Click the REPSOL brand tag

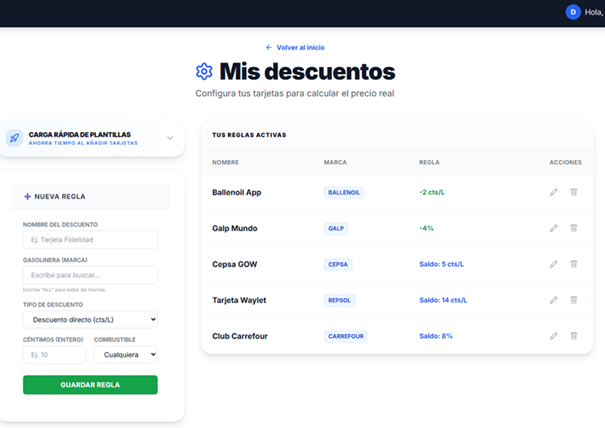339,300
